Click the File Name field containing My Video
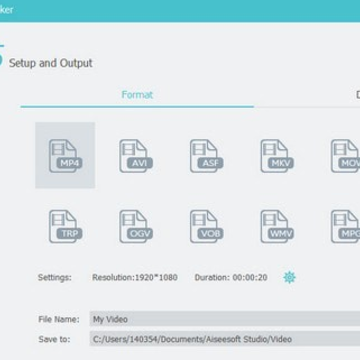 click(x=225, y=319)
